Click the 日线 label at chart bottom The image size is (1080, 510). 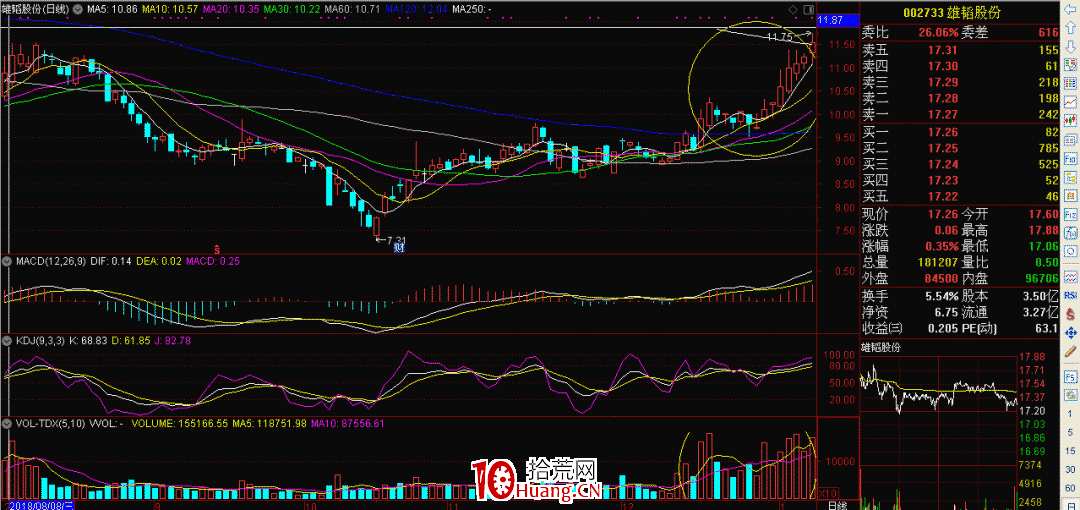pos(838,505)
